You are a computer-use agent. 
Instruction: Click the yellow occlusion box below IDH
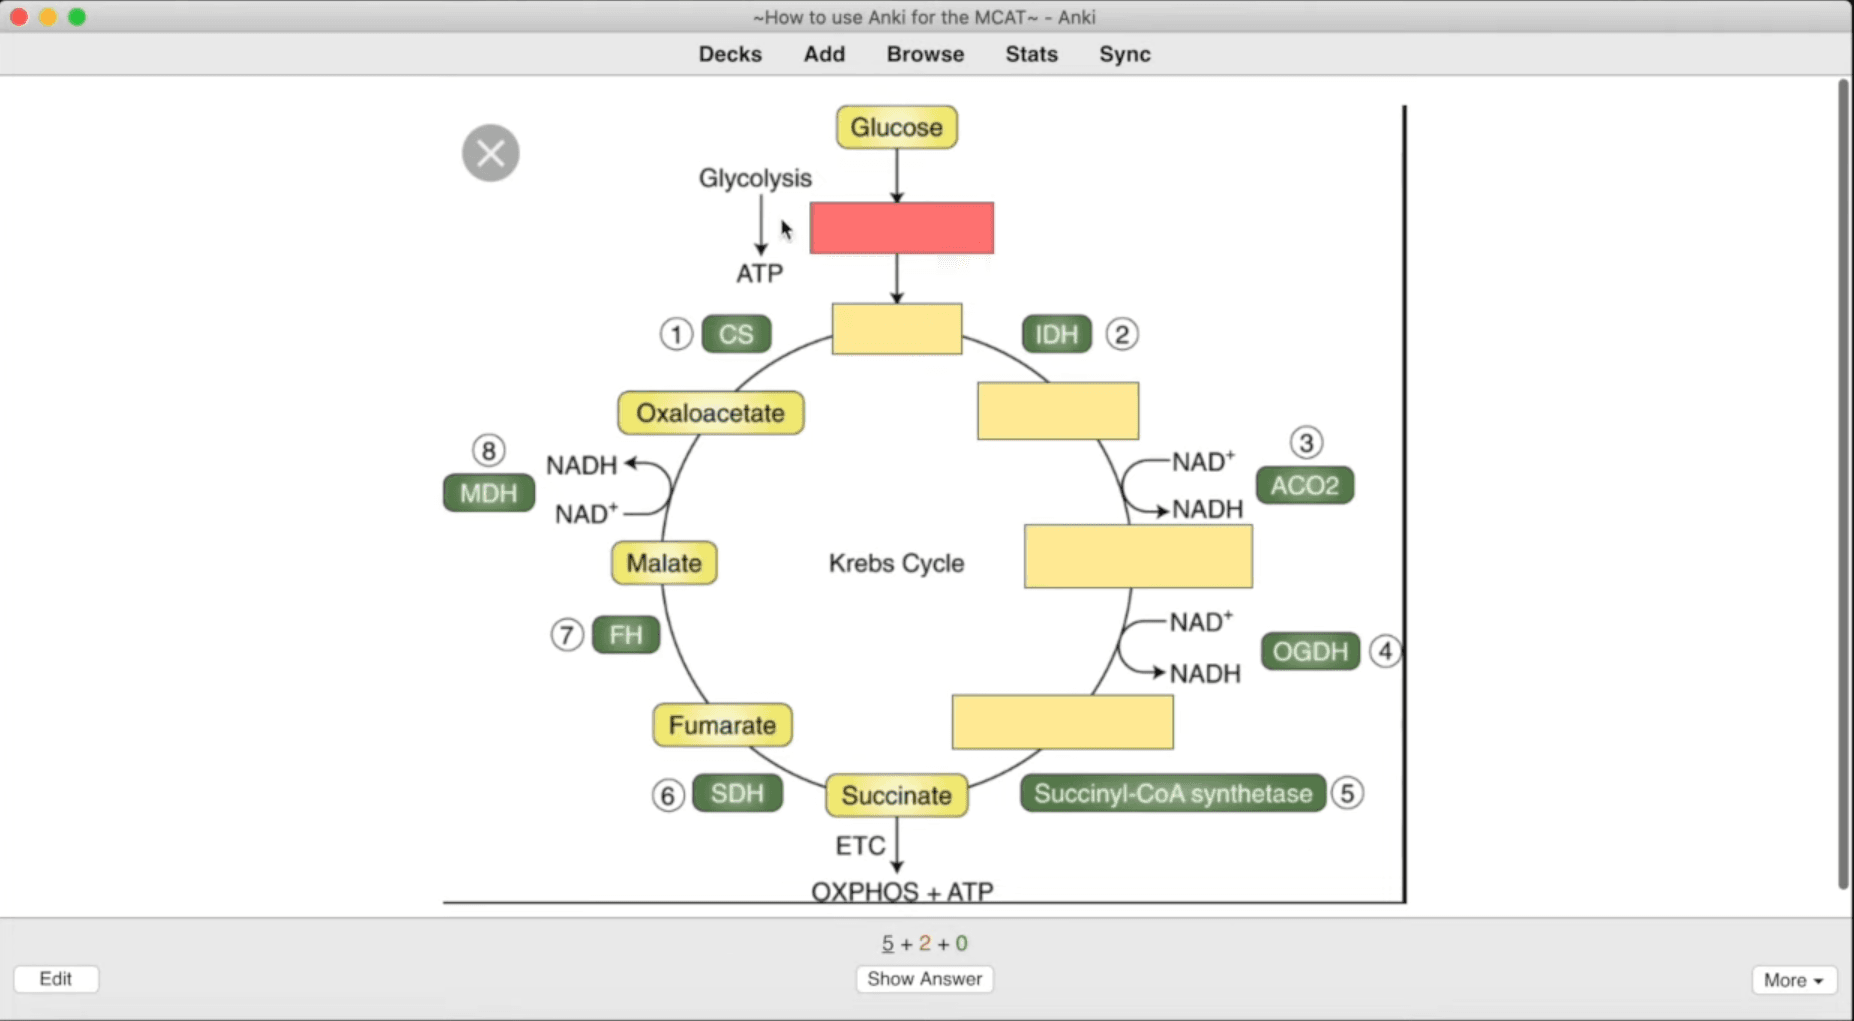(x=1058, y=410)
